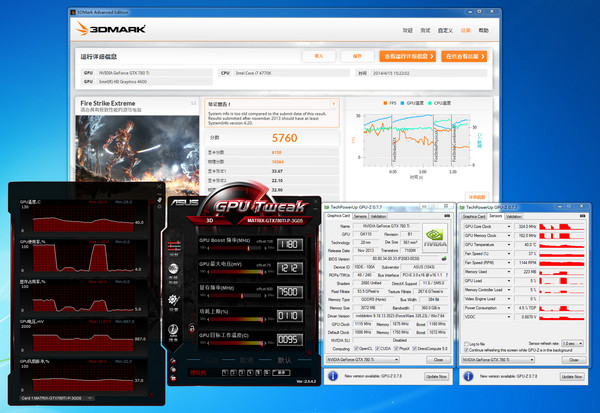This screenshot has height=413, width=600.
Task: Click the bus interface question mark in GPU-Z
Action: (447, 275)
